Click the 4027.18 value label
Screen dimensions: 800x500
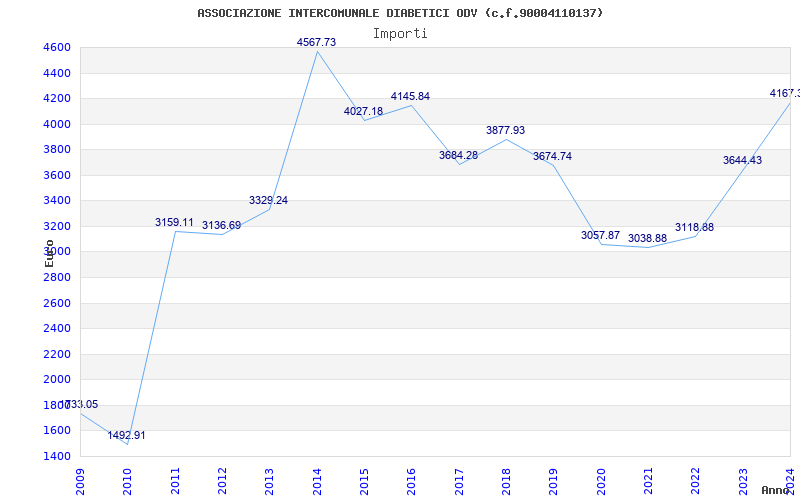363,111
